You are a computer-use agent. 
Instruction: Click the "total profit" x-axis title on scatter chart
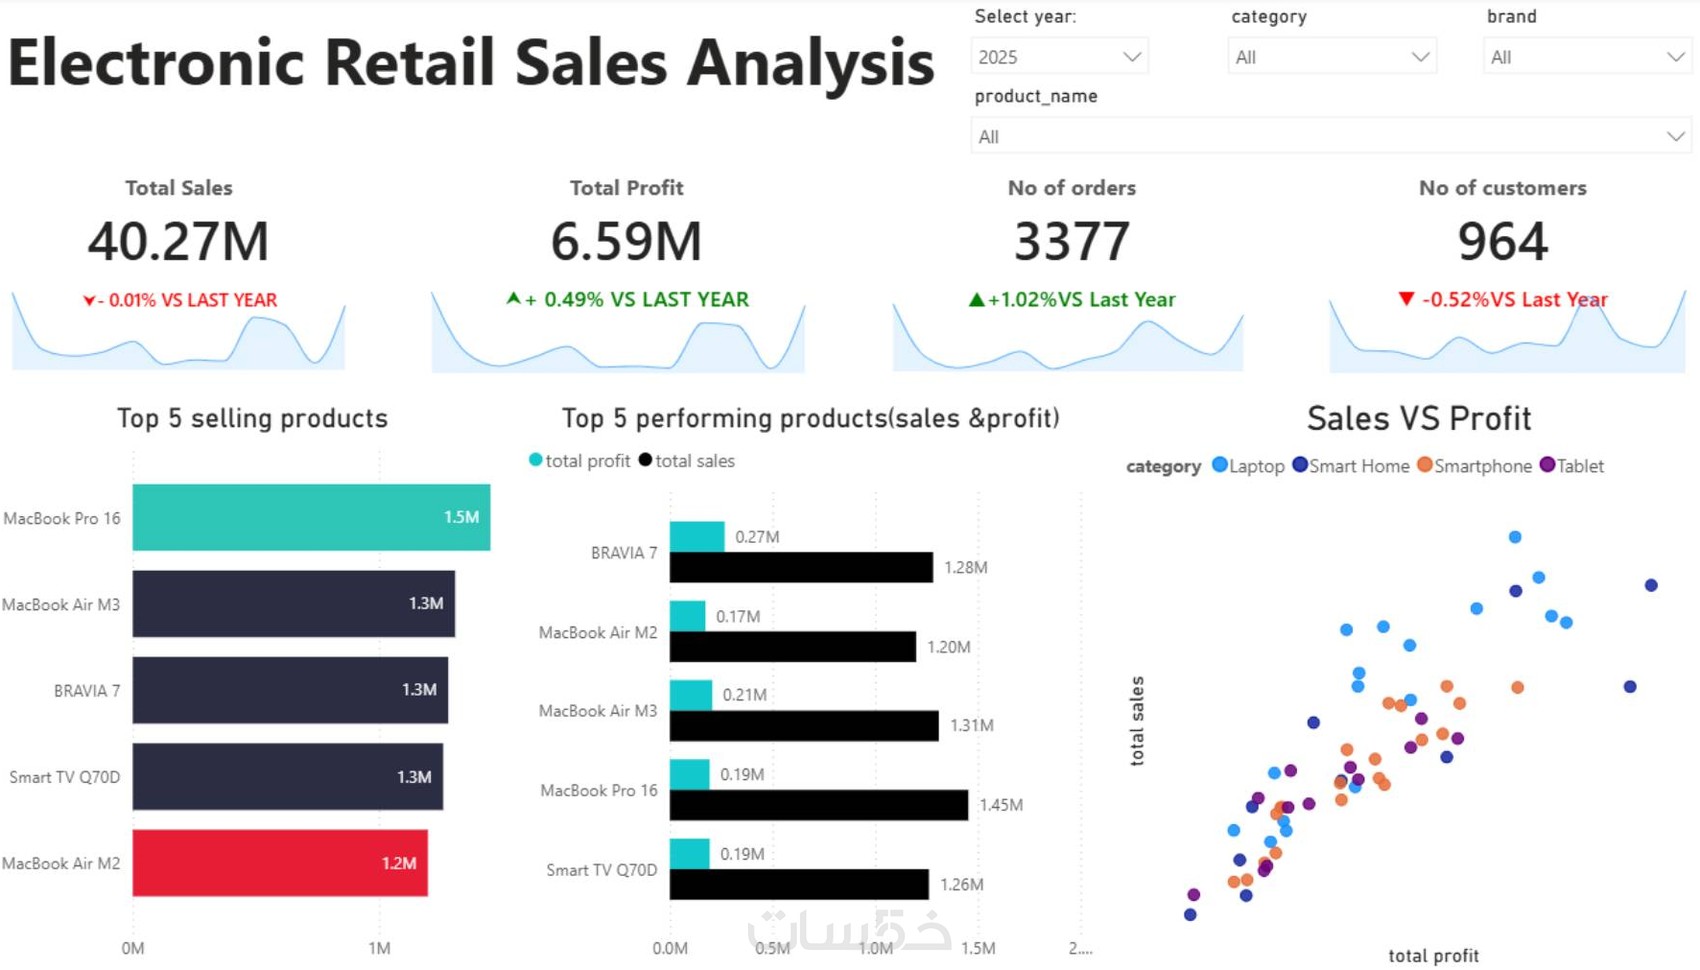(1433, 956)
